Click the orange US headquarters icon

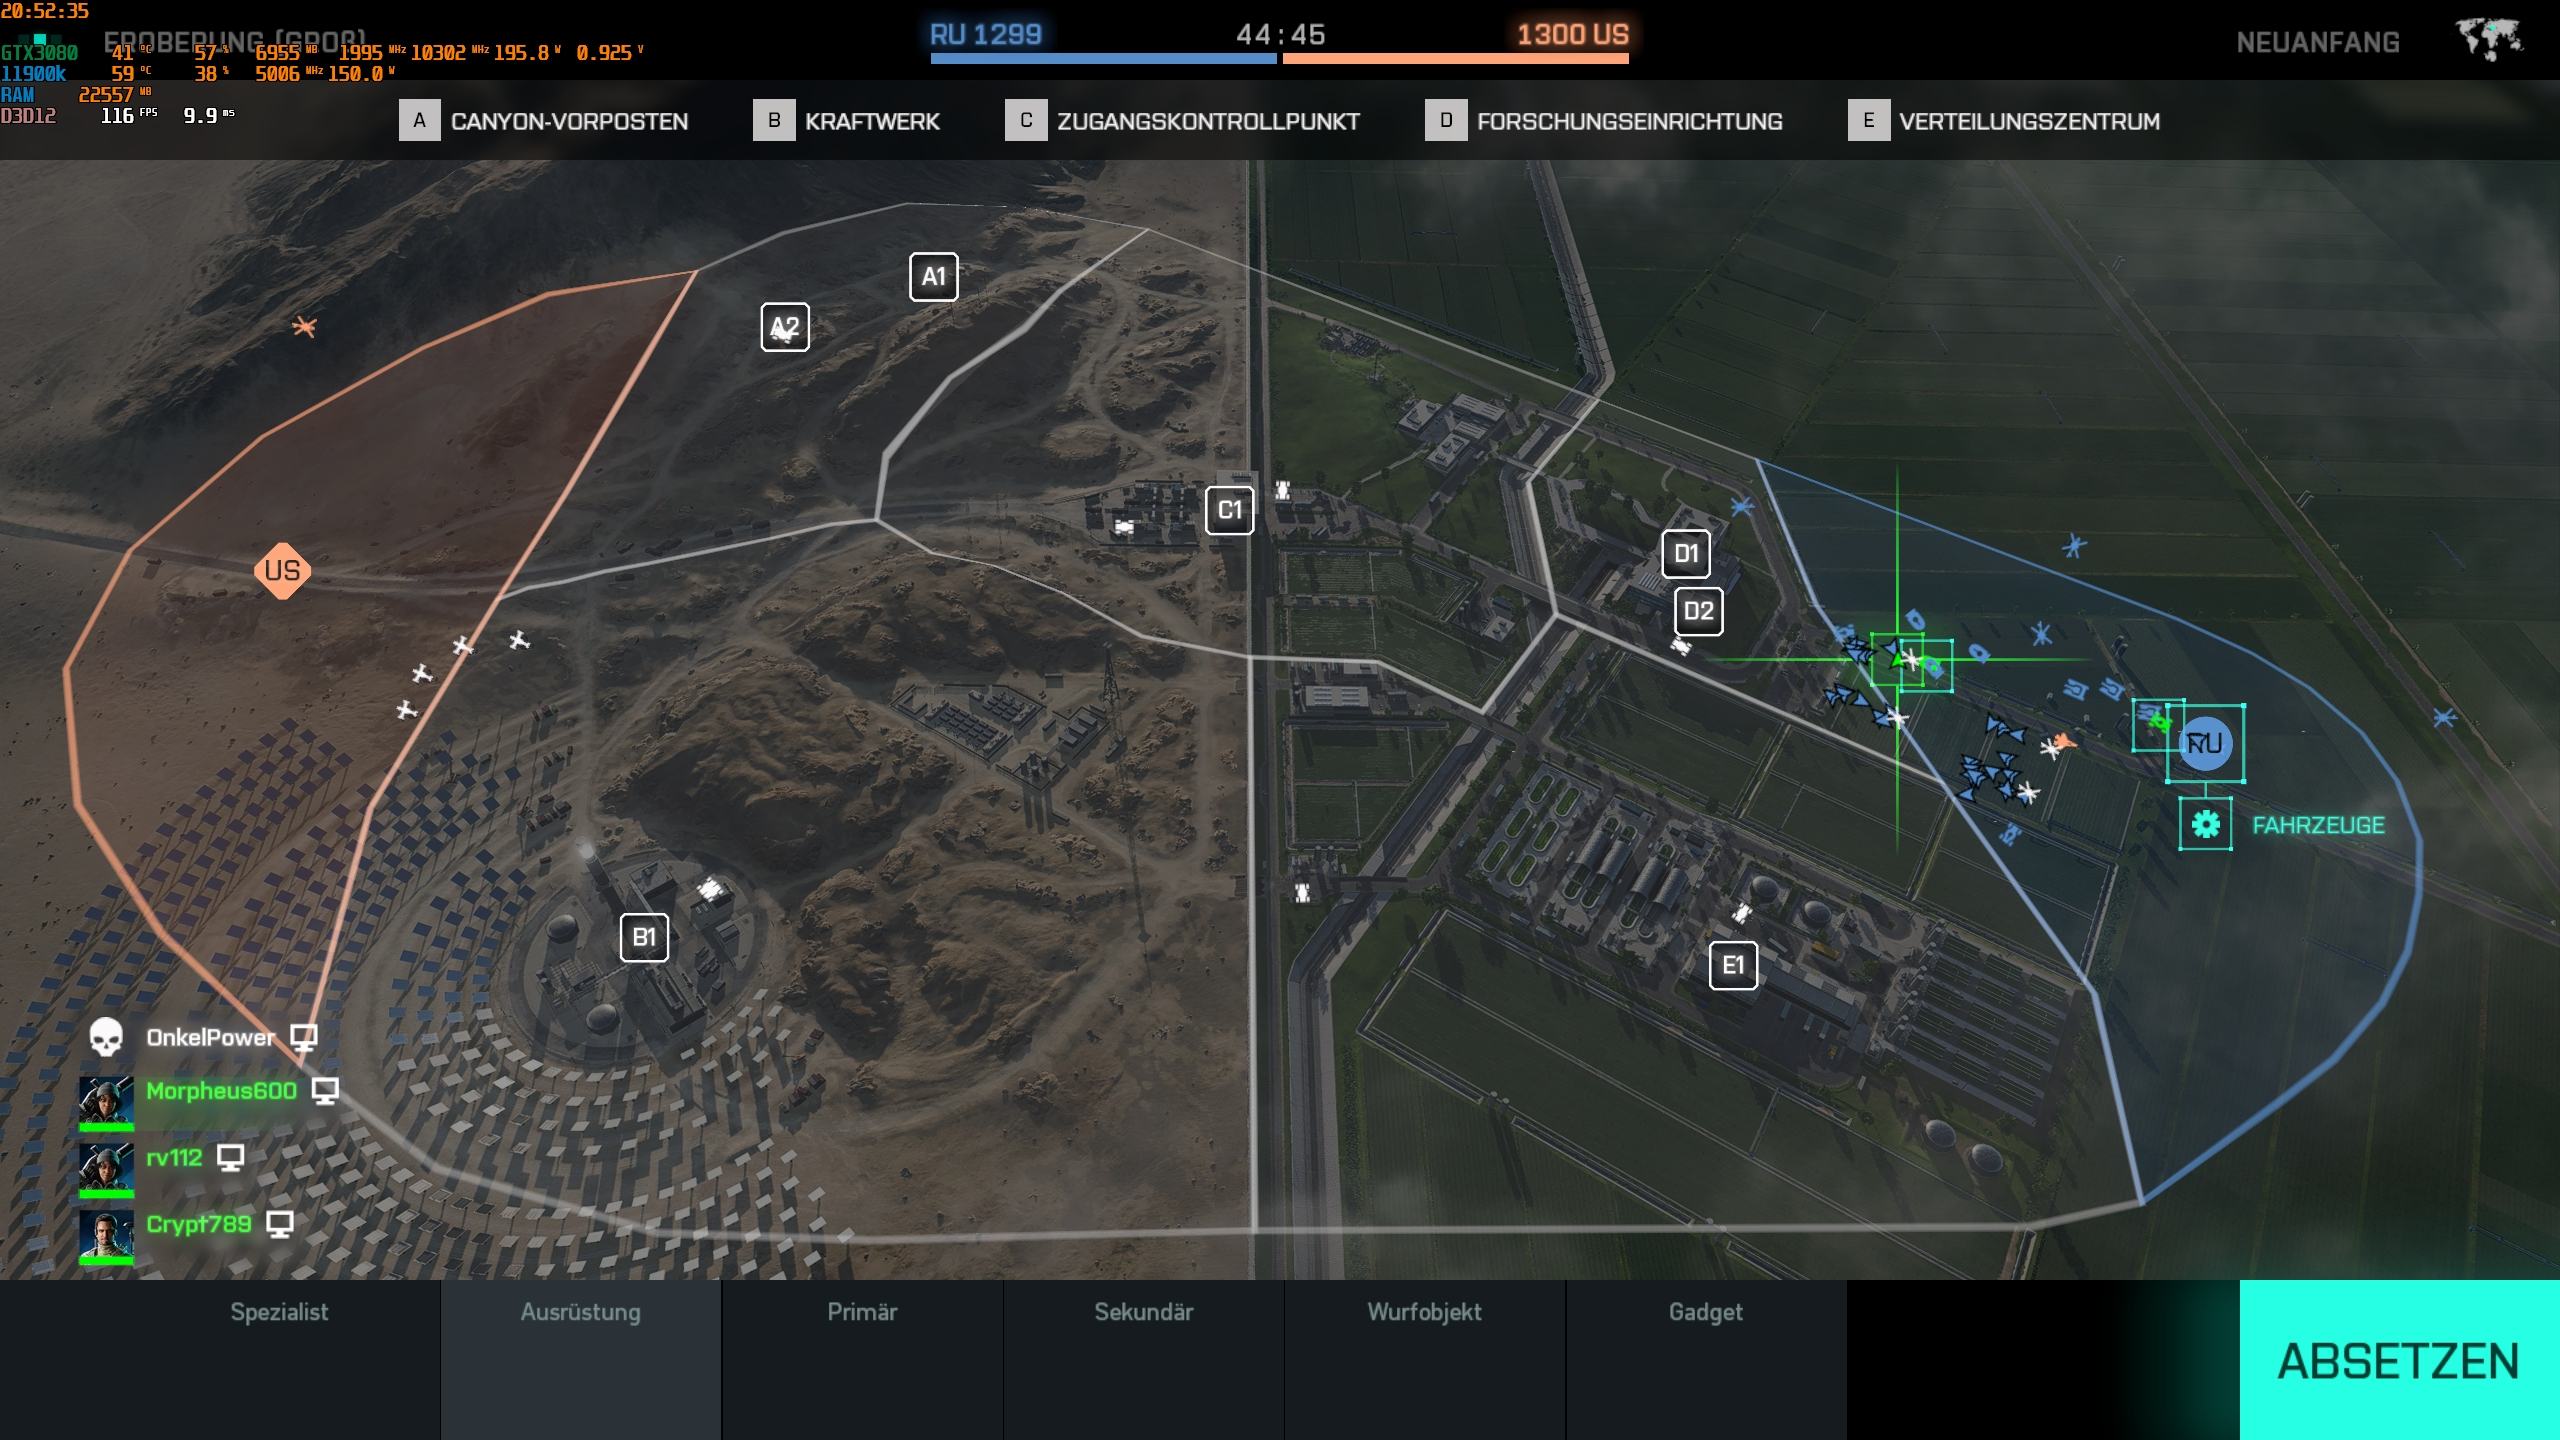pos(282,571)
